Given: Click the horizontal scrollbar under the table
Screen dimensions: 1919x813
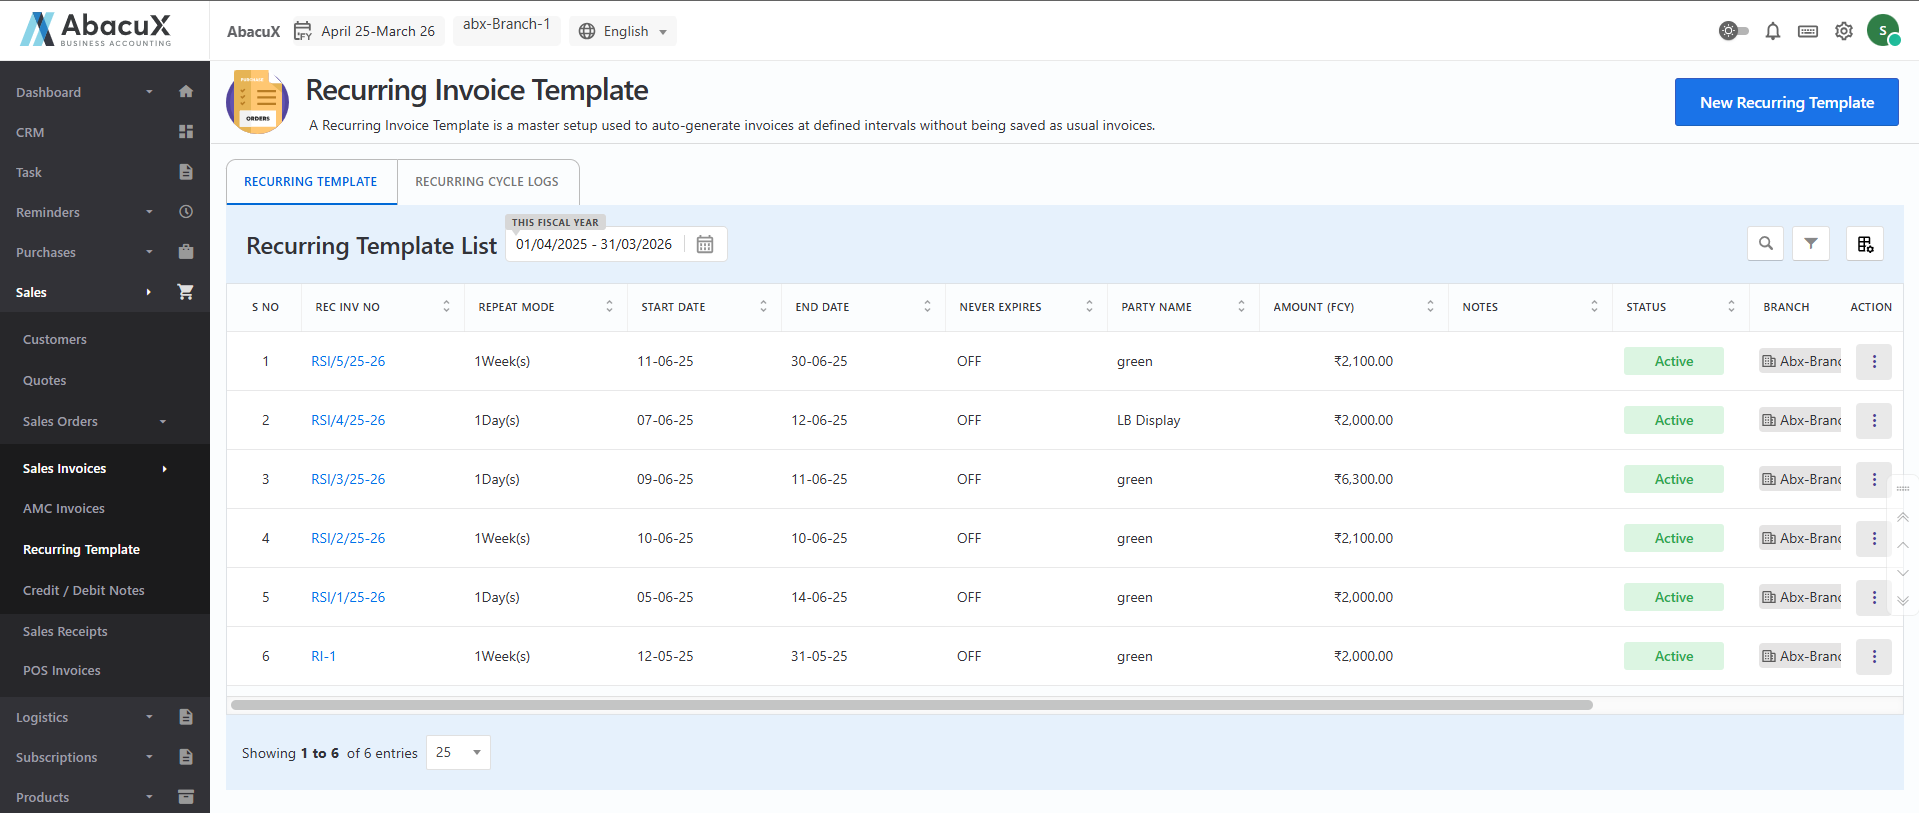Looking at the screenshot, I should (911, 705).
